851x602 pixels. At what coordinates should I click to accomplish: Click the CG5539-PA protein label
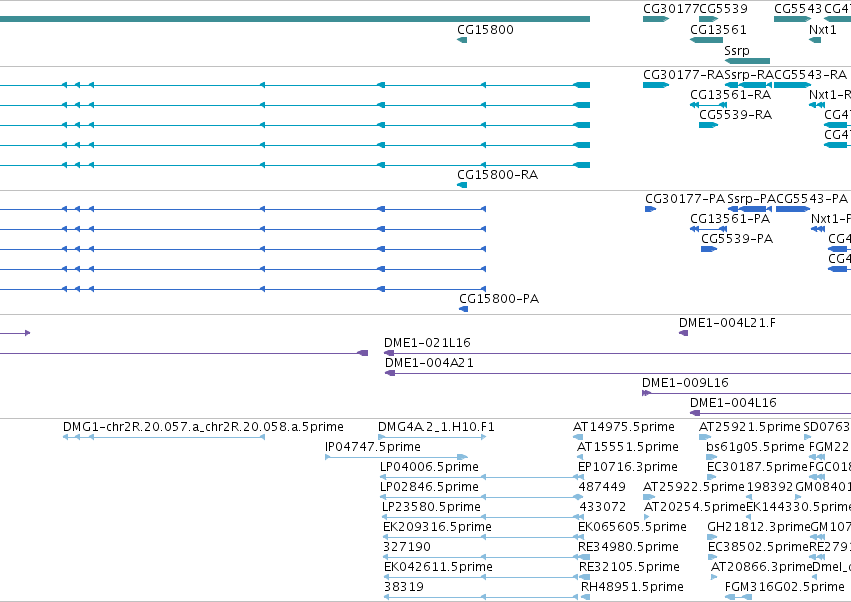pyautogui.click(x=737, y=239)
